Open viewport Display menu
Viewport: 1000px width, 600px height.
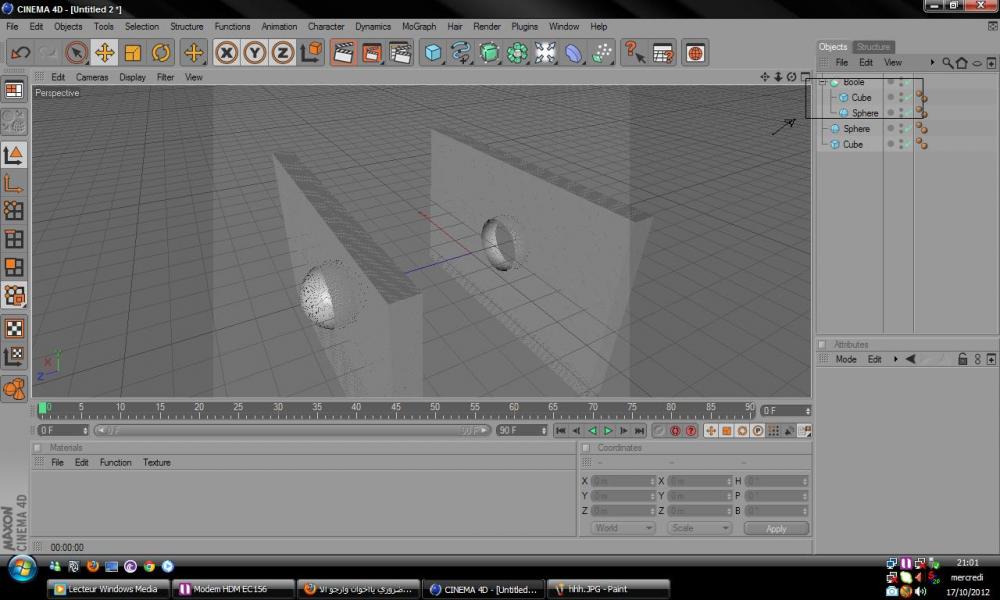click(133, 77)
